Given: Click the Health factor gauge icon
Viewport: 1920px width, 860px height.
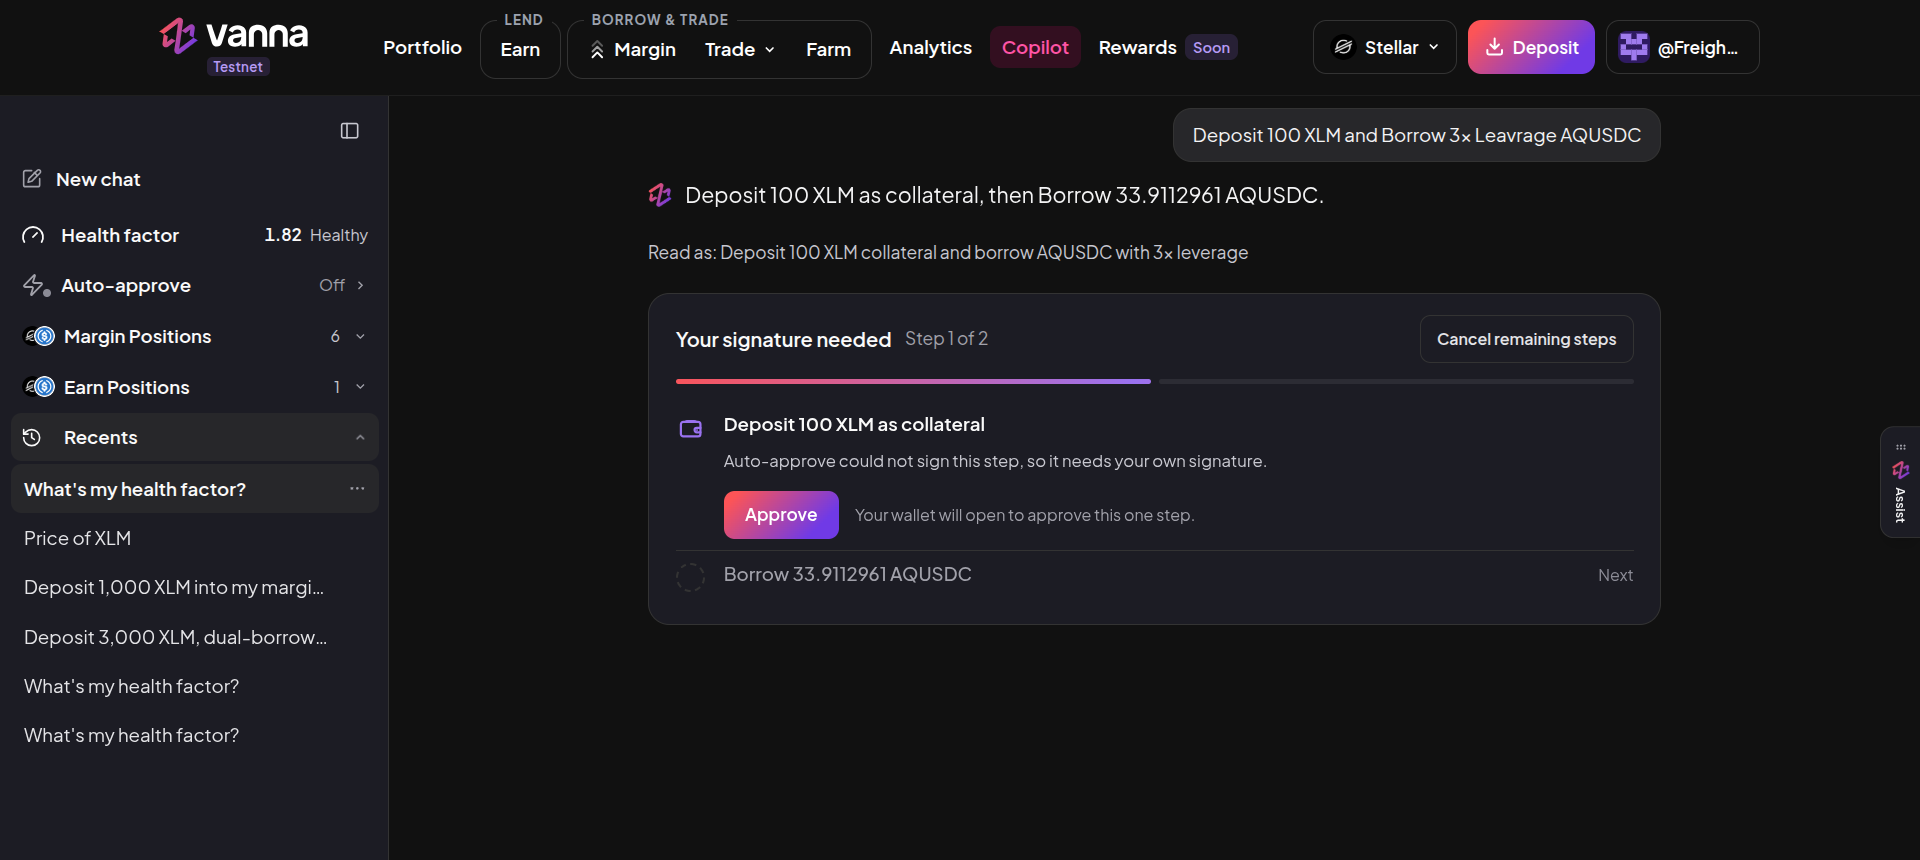Looking at the screenshot, I should (x=33, y=235).
